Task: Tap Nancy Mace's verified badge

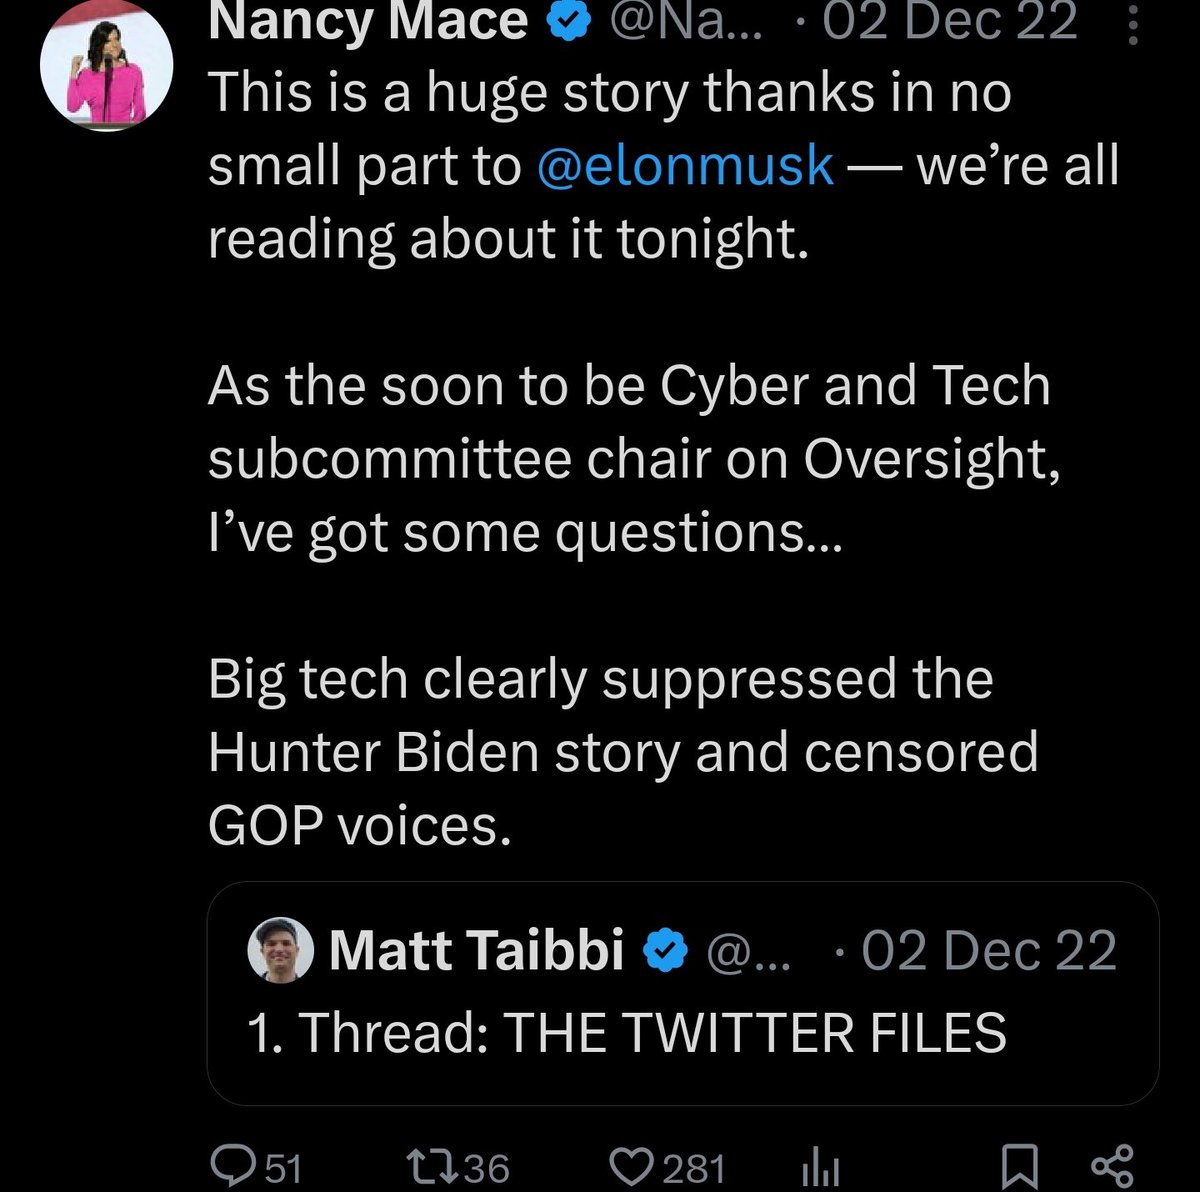Action: (565, 22)
